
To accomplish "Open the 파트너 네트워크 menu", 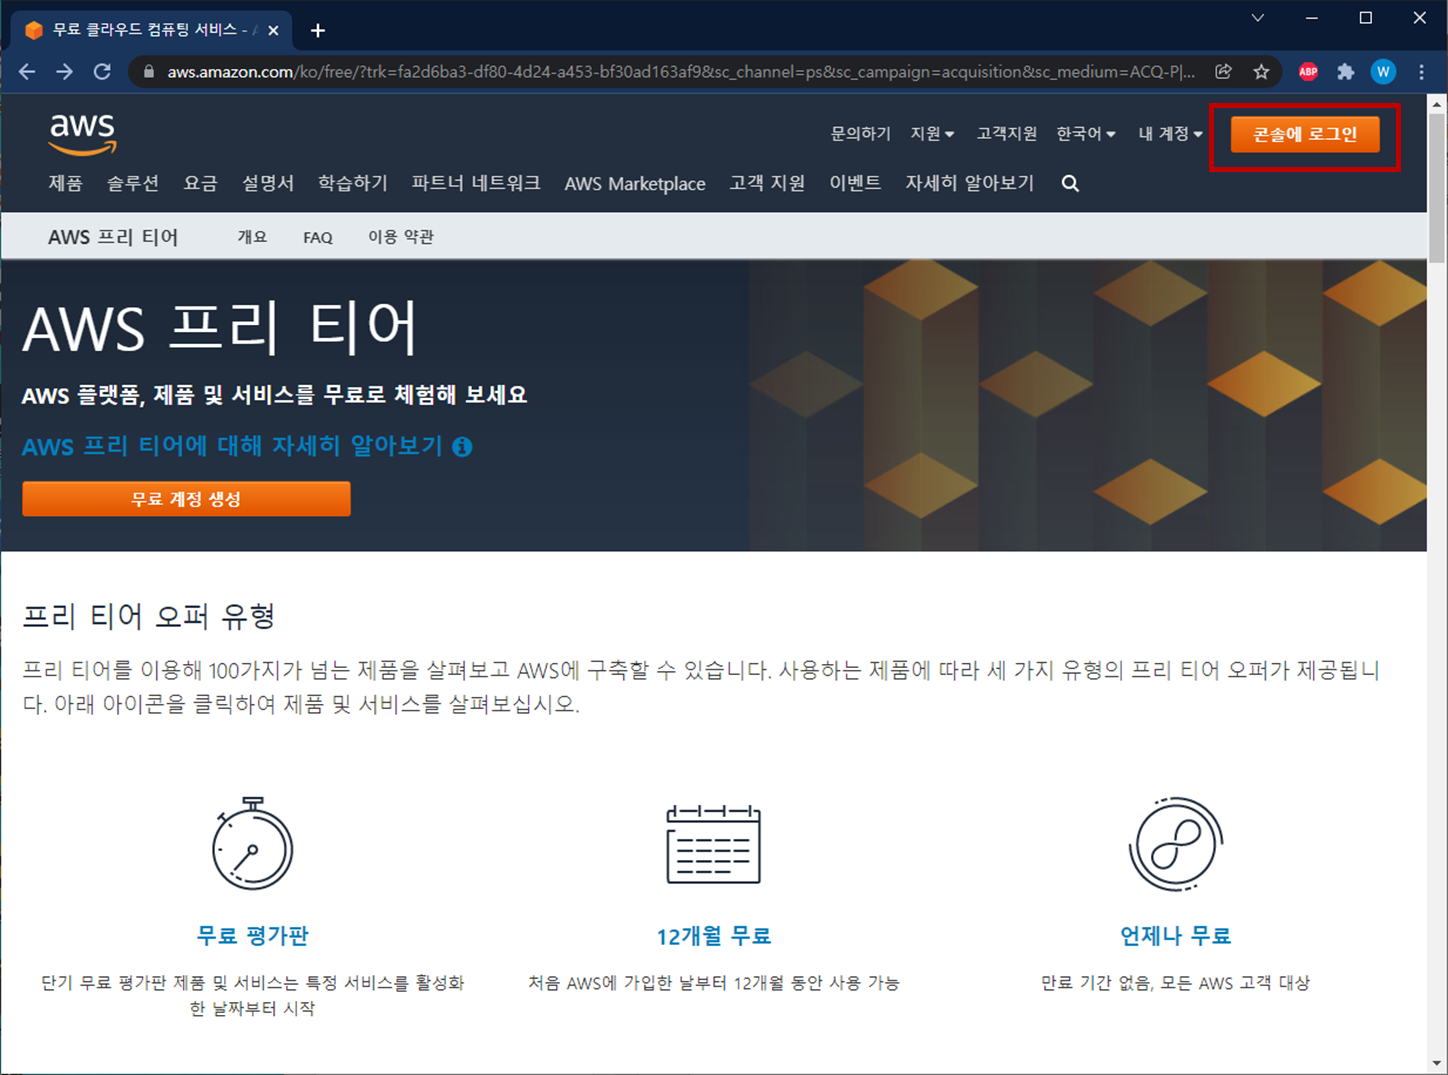I will coord(476,183).
